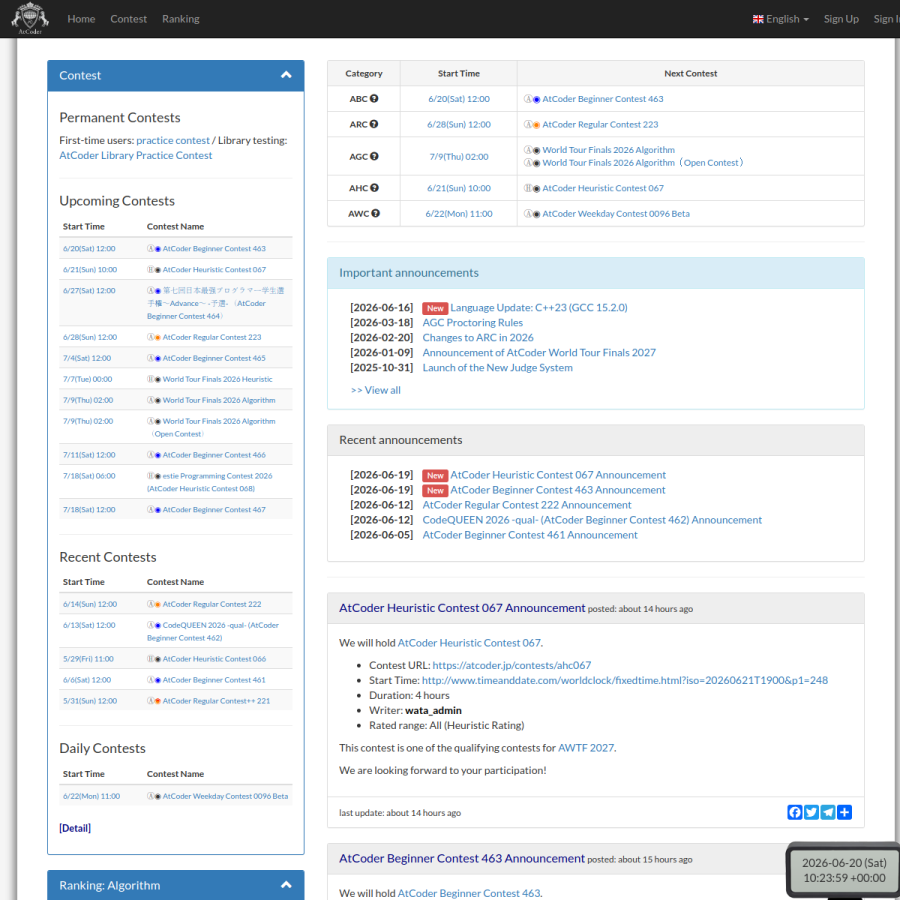900x900 pixels.
Task: Share announcement via Telegram icon
Action: coord(828,812)
